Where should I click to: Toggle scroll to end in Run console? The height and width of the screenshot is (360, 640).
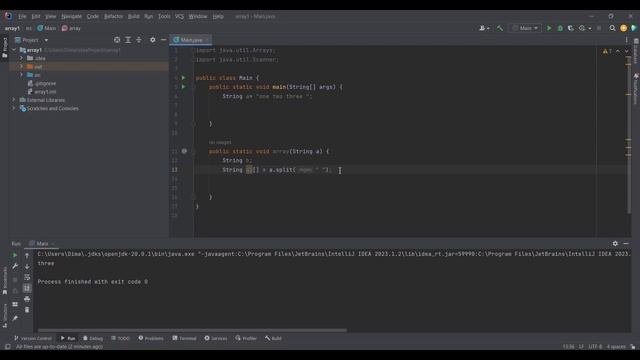27,288
